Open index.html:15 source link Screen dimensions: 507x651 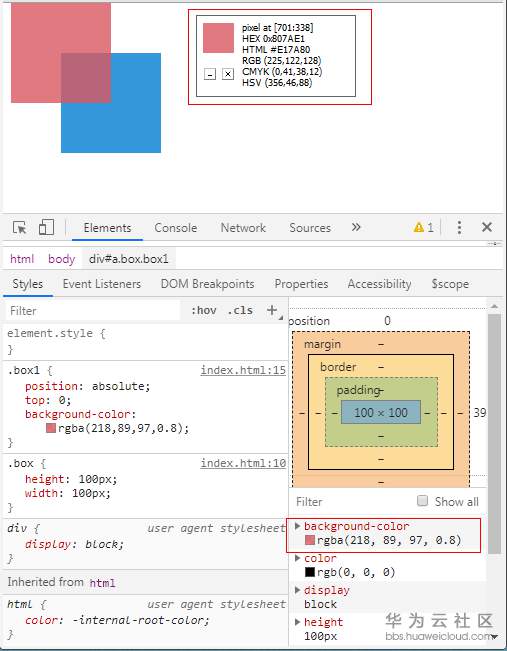click(243, 370)
